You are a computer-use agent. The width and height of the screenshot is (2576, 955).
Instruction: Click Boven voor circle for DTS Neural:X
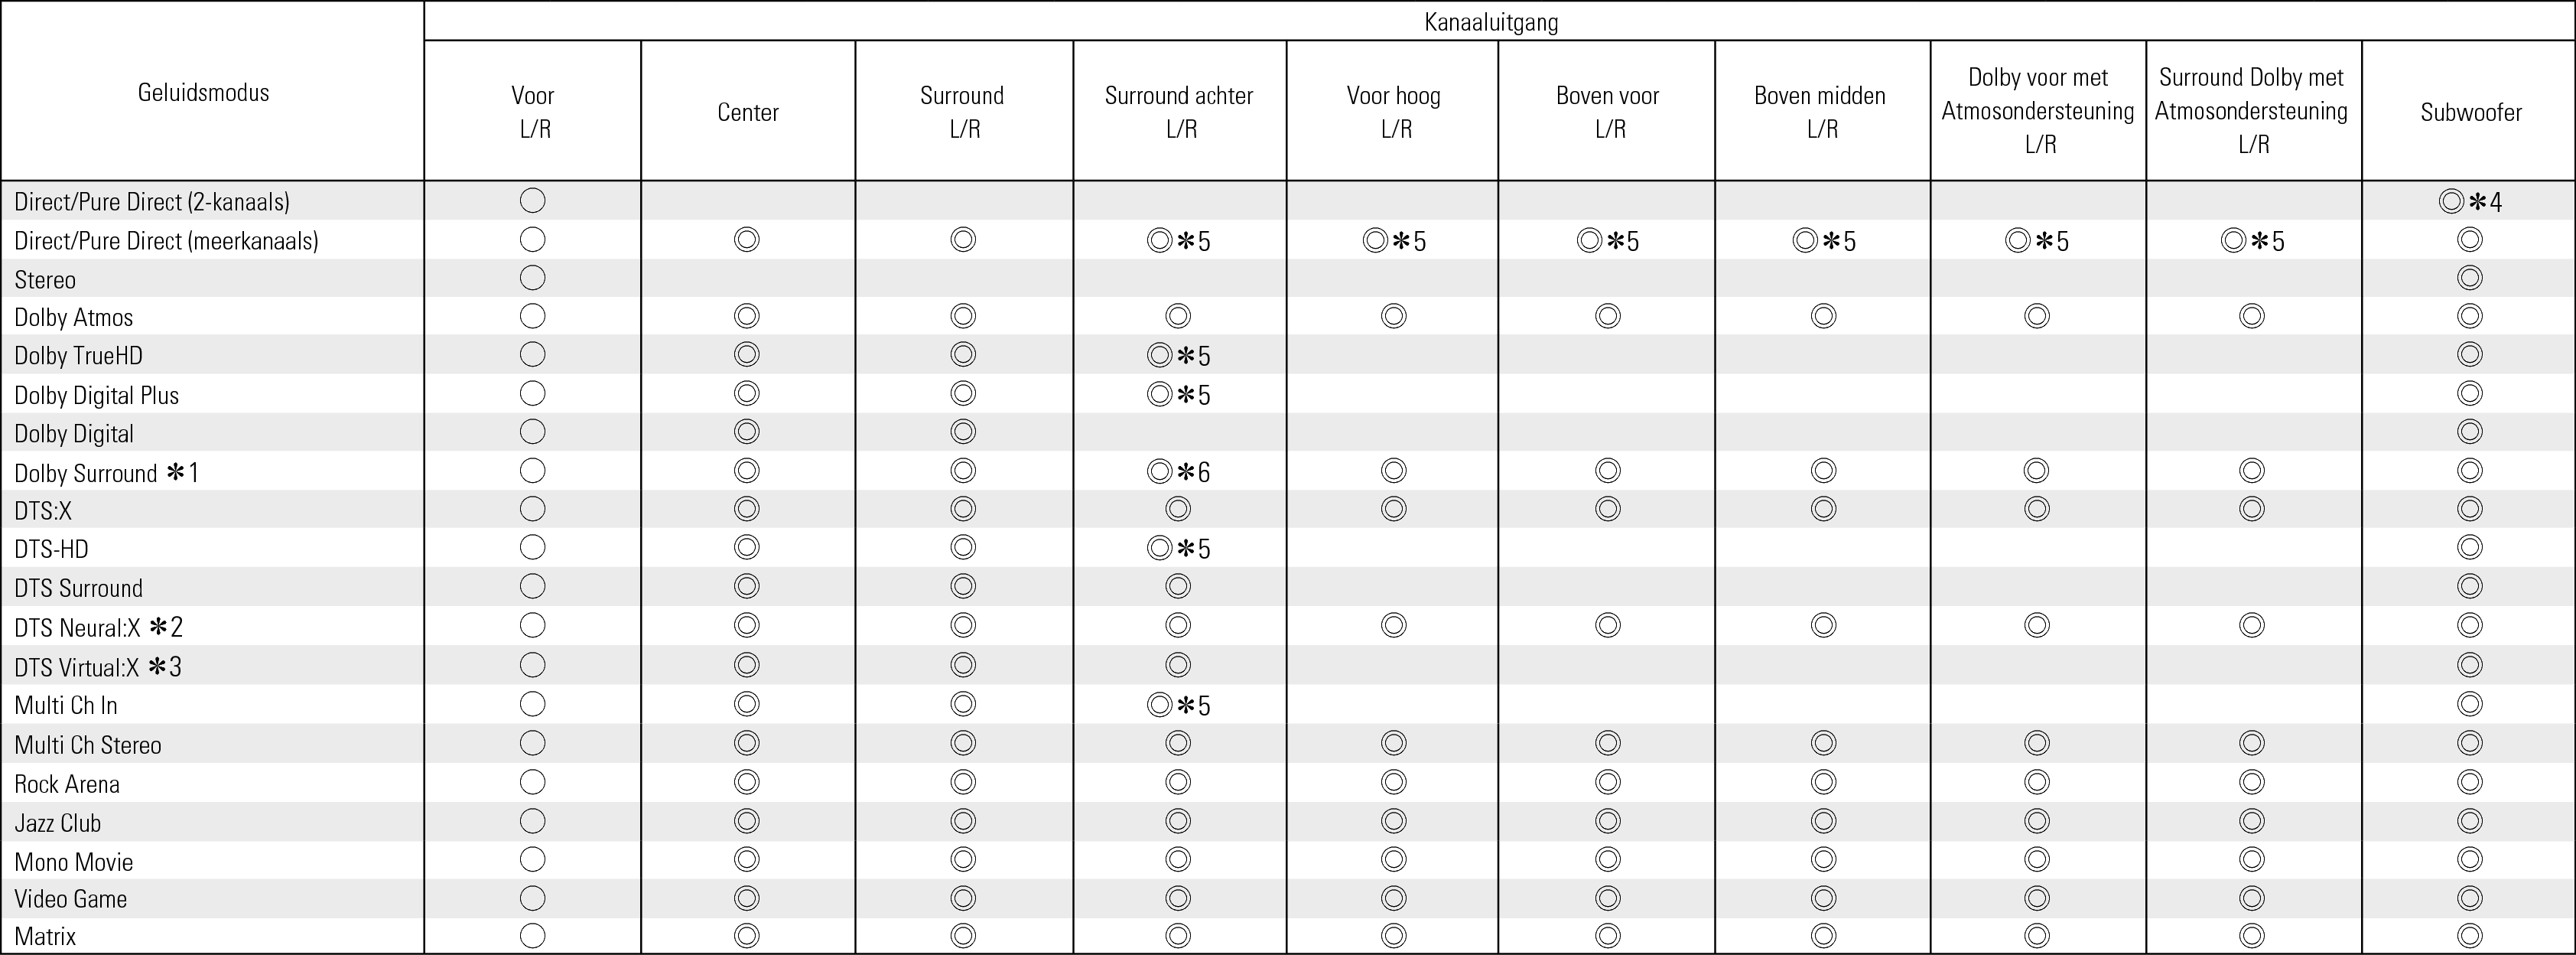tap(1607, 625)
